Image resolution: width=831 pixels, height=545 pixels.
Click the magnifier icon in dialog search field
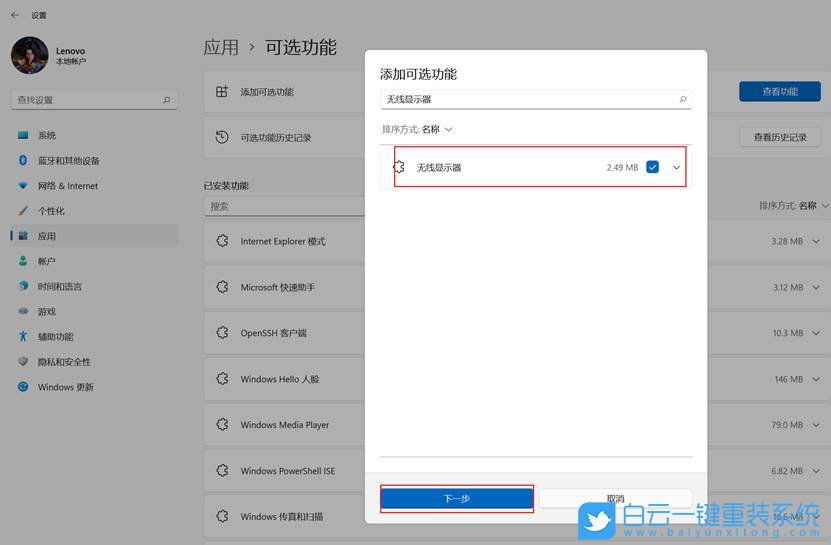point(683,99)
